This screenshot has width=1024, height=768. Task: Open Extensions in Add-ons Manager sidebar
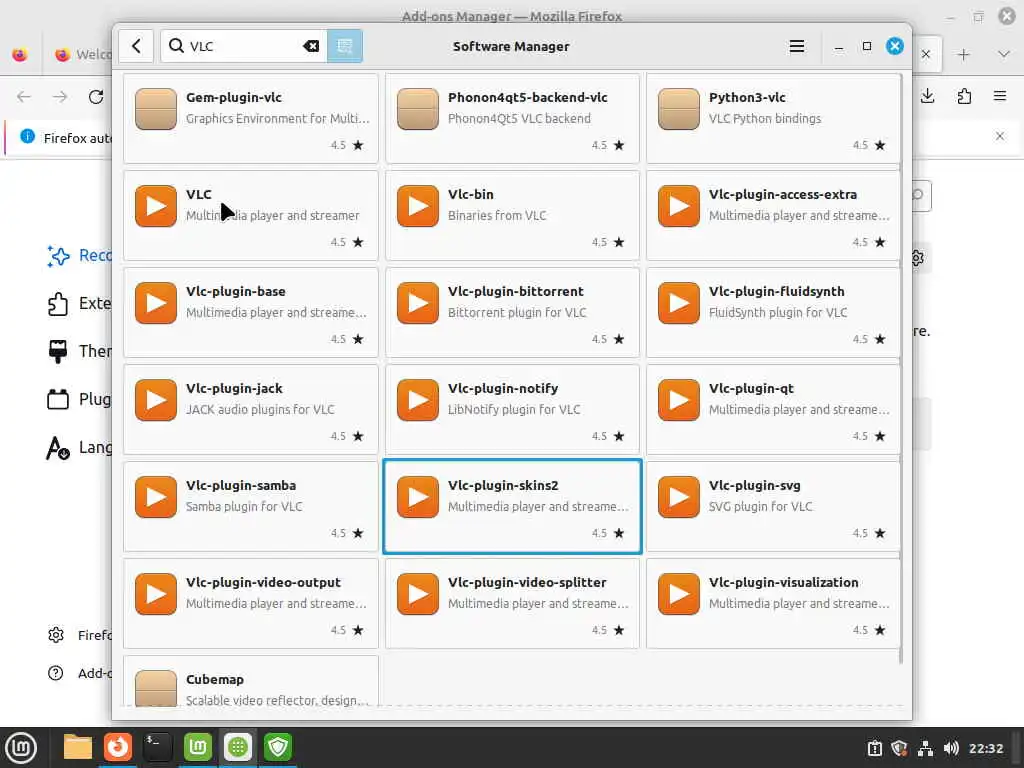[x=79, y=304]
